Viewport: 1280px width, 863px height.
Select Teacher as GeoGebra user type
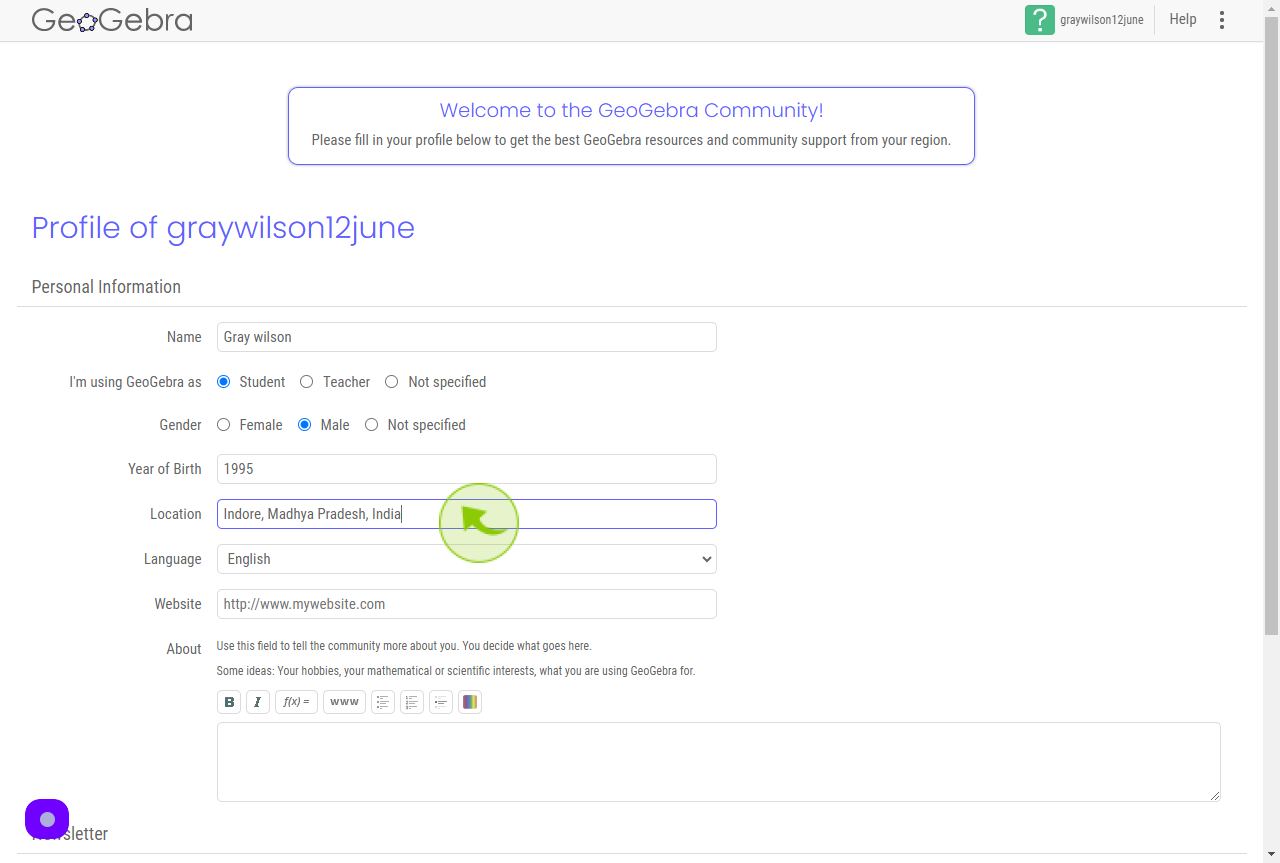click(x=307, y=382)
